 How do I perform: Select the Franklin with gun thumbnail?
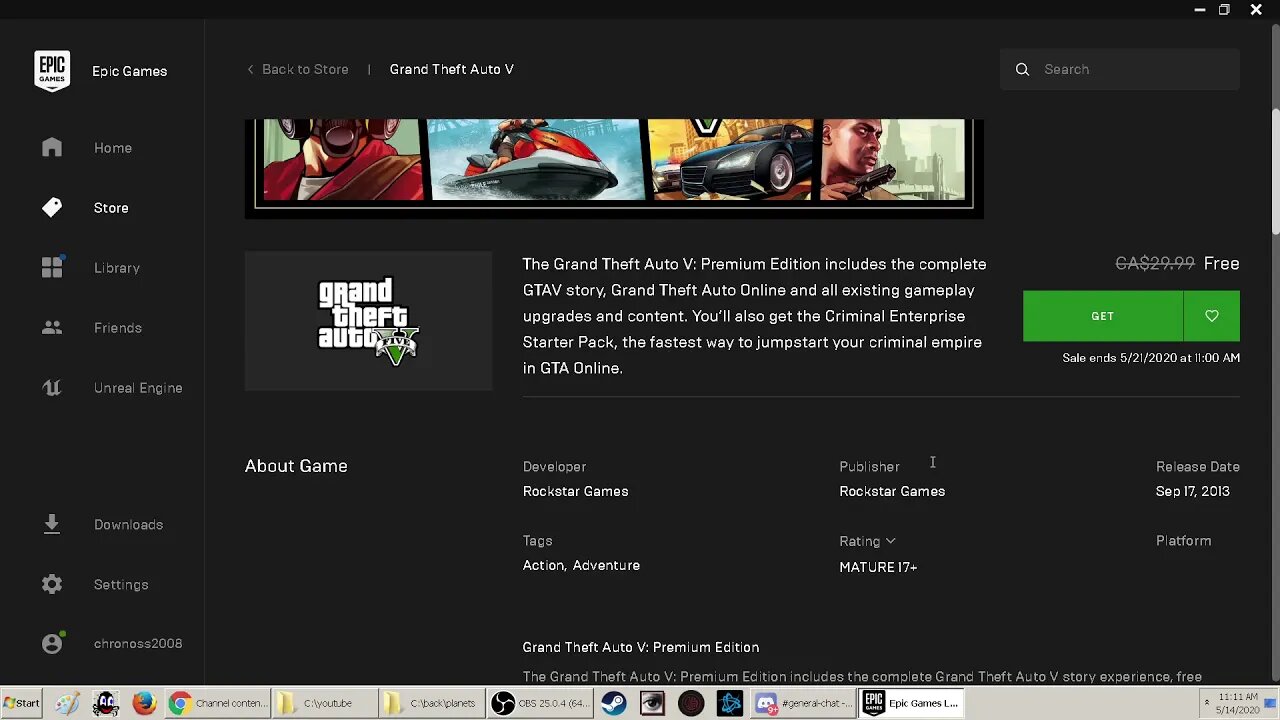(x=892, y=160)
